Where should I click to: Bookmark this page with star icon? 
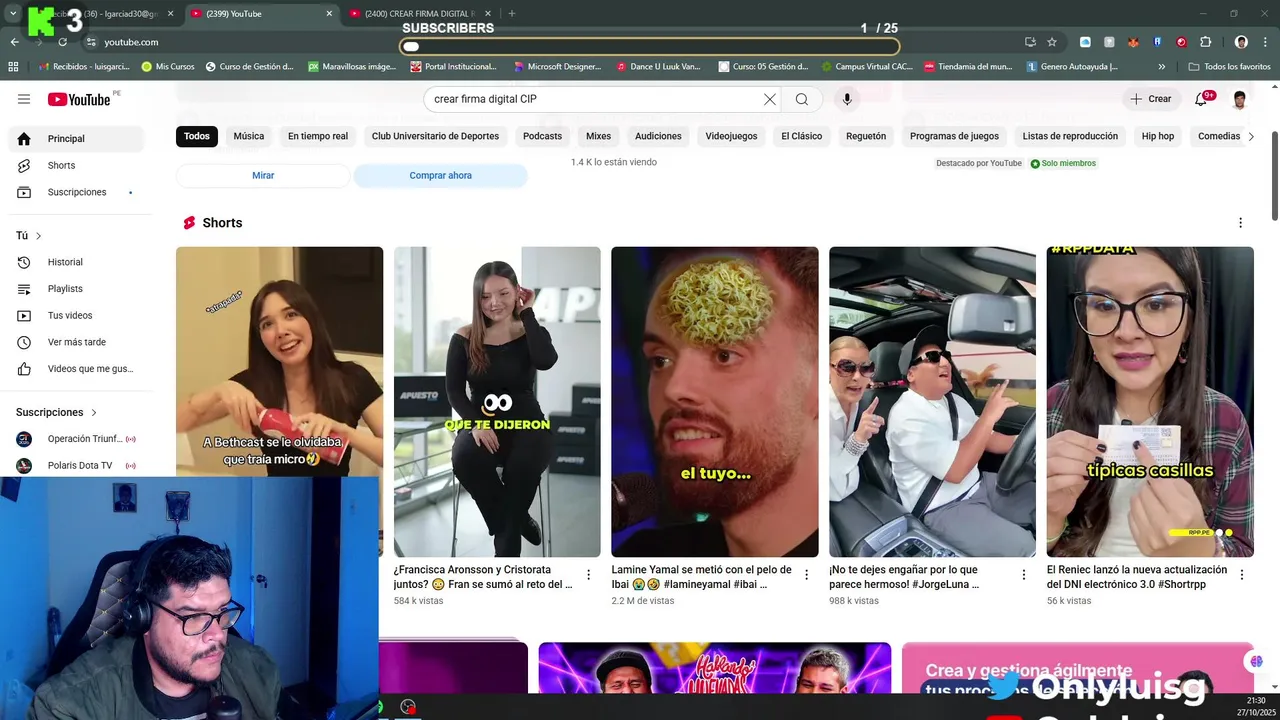pos(1052,42)
